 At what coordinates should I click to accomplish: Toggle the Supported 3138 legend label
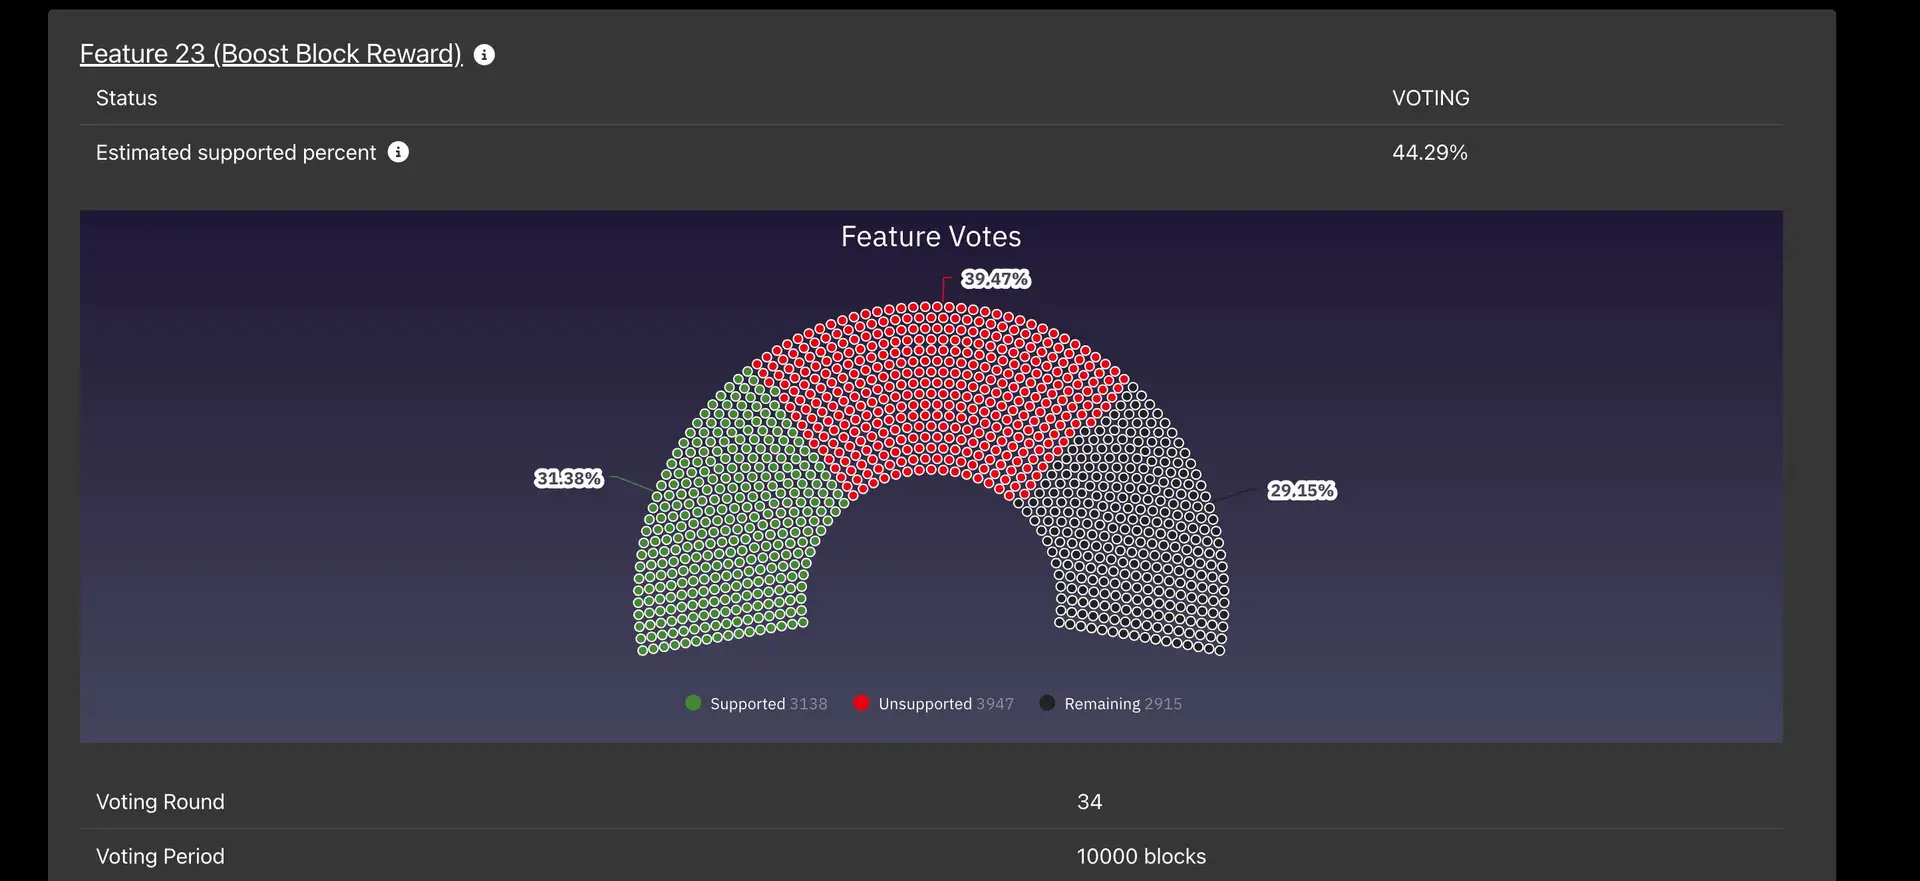tap(768, 704)
